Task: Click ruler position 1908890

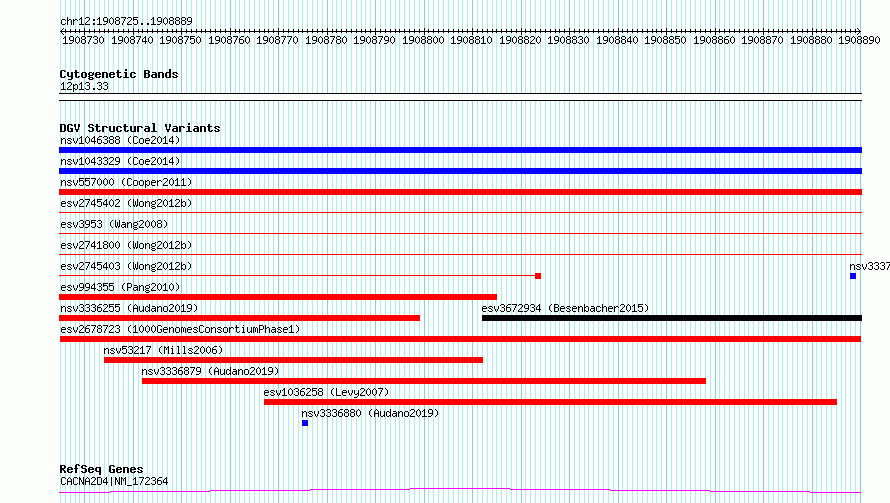Action: tap(859, 40)
